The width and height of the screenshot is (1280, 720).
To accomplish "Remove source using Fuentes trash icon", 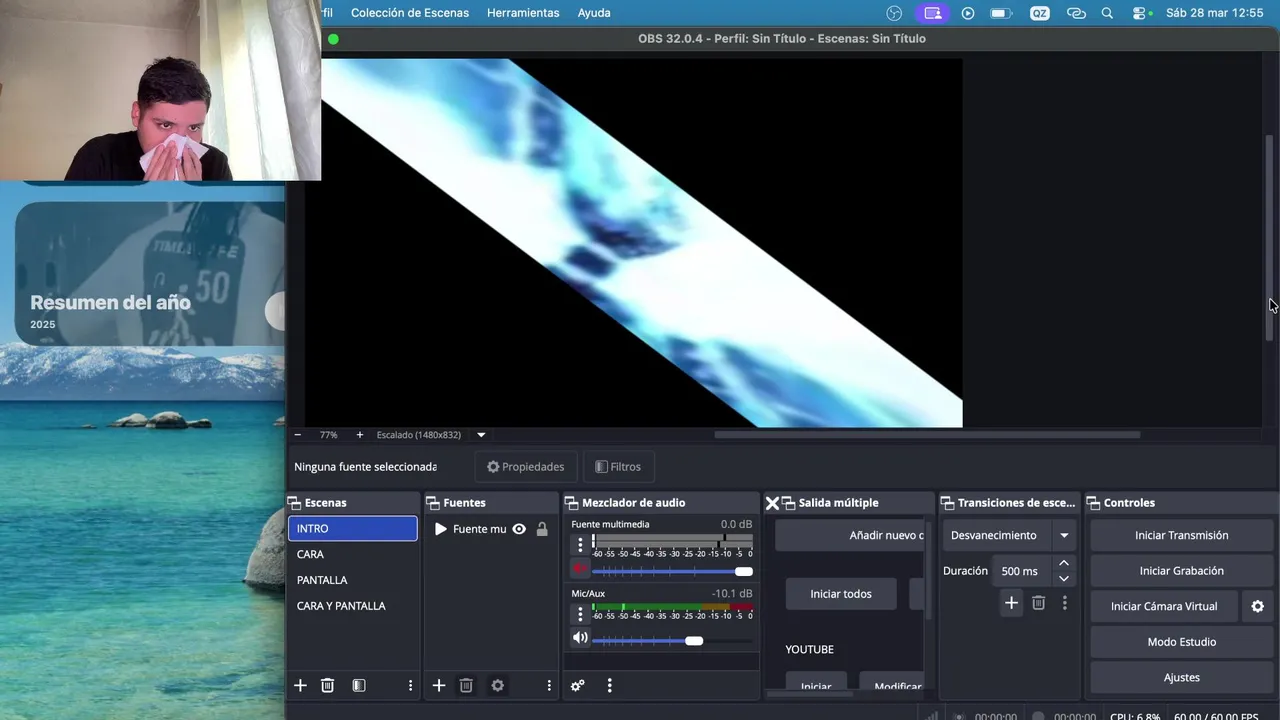I will pyautogui.click(x=466, y=685).
